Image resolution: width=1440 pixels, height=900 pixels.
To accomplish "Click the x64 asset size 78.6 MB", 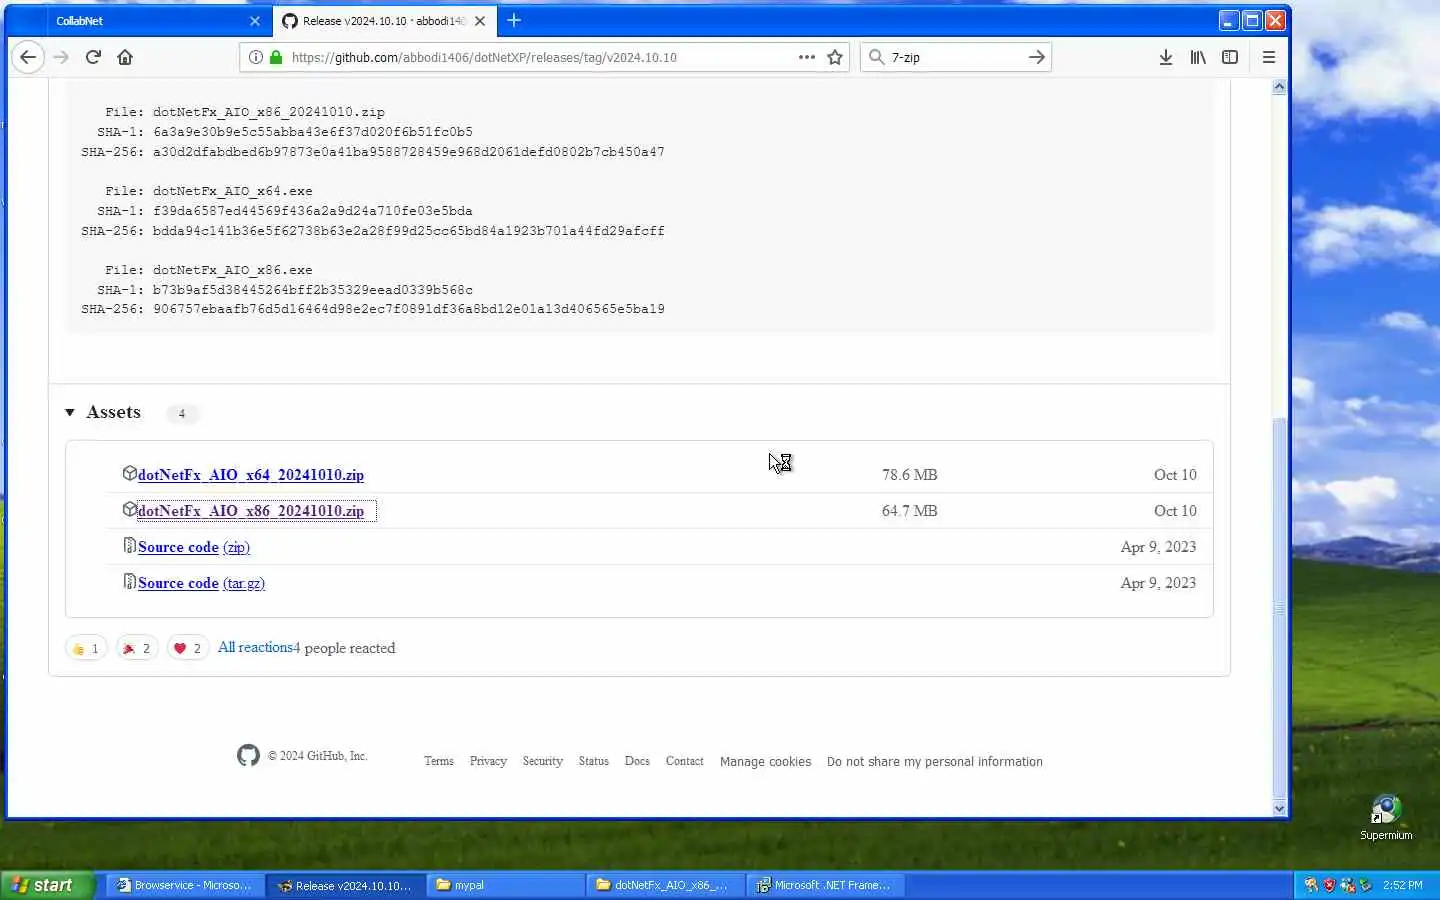I will (910, 475).
